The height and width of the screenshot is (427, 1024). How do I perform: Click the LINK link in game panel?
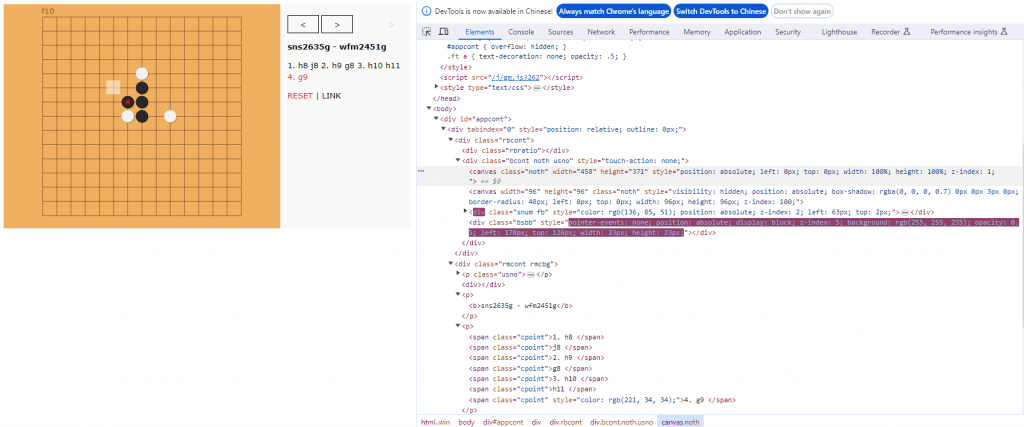click(x=332, y=96)
